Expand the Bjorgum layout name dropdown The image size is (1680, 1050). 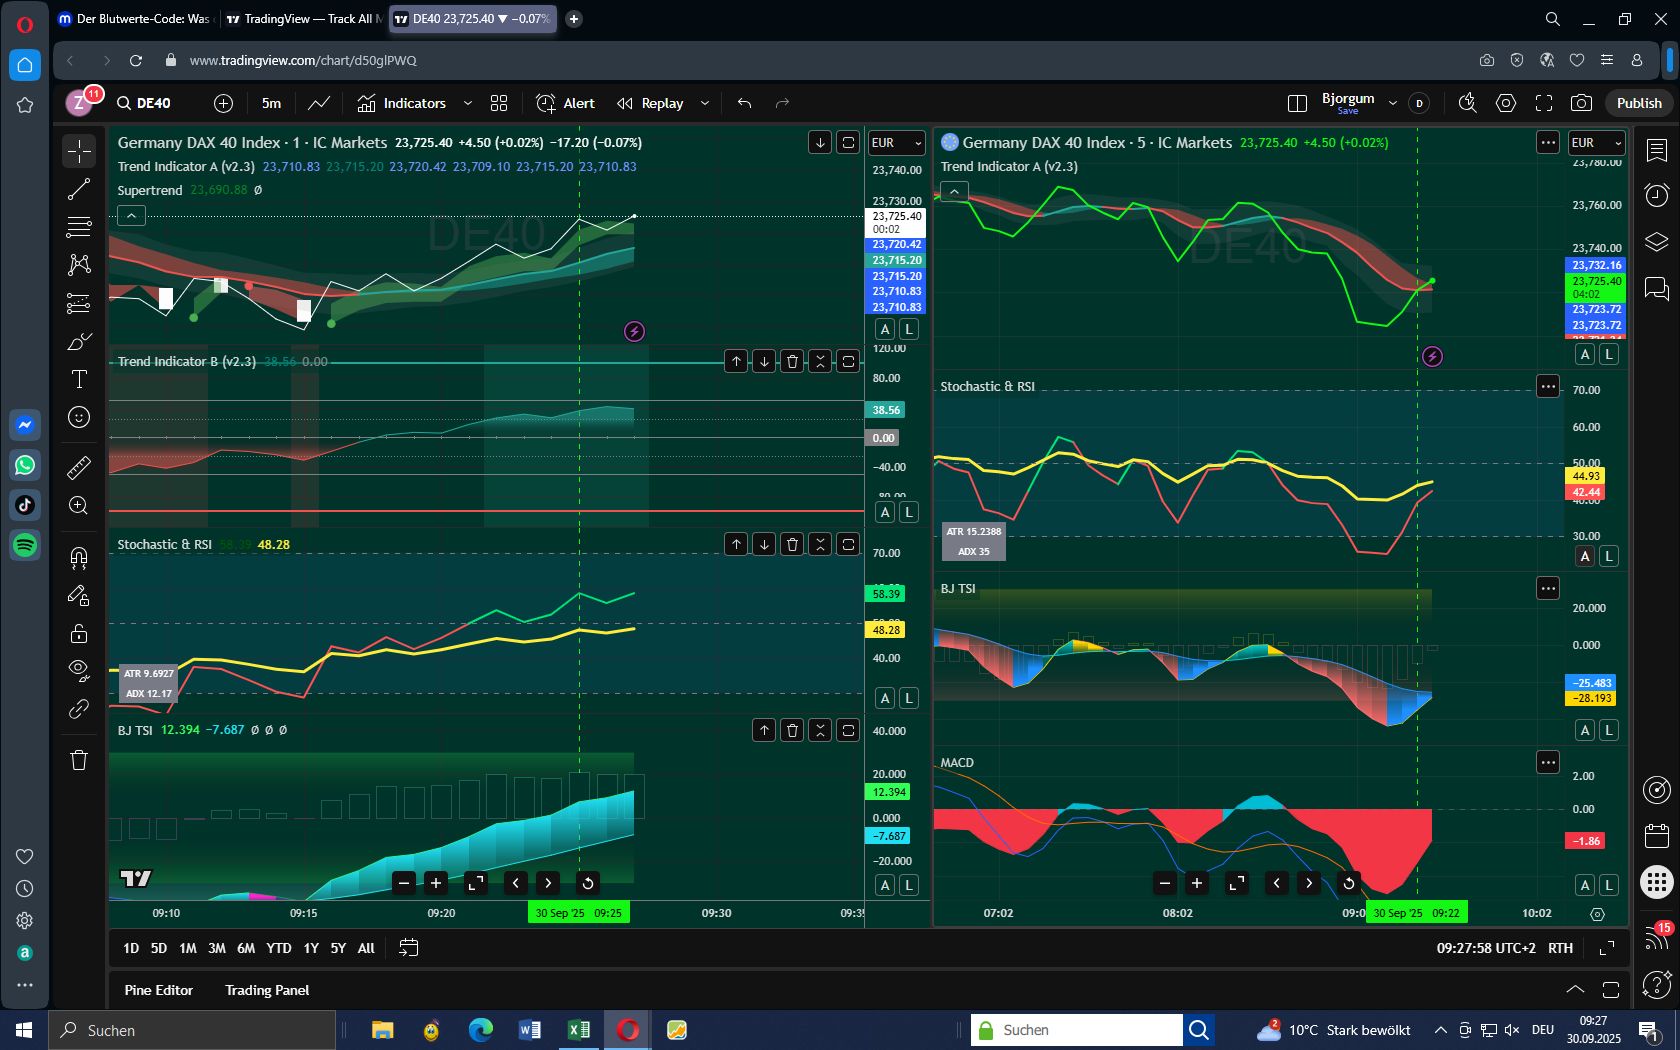[x=1392, y=103]
